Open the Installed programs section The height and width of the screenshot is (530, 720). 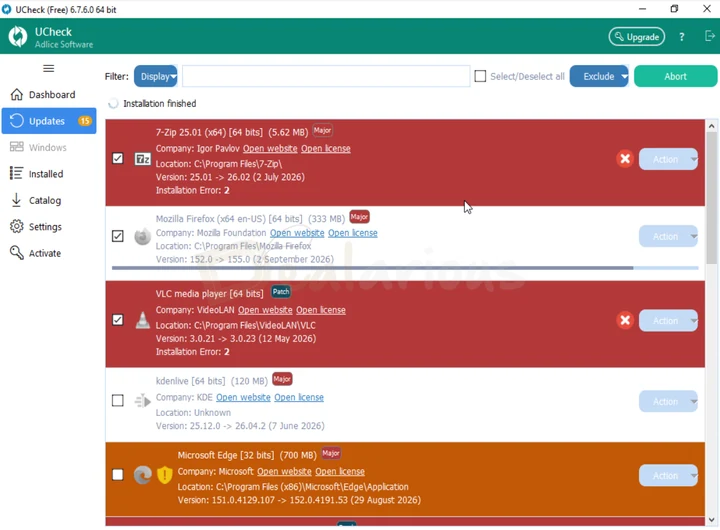click(49, 174)
